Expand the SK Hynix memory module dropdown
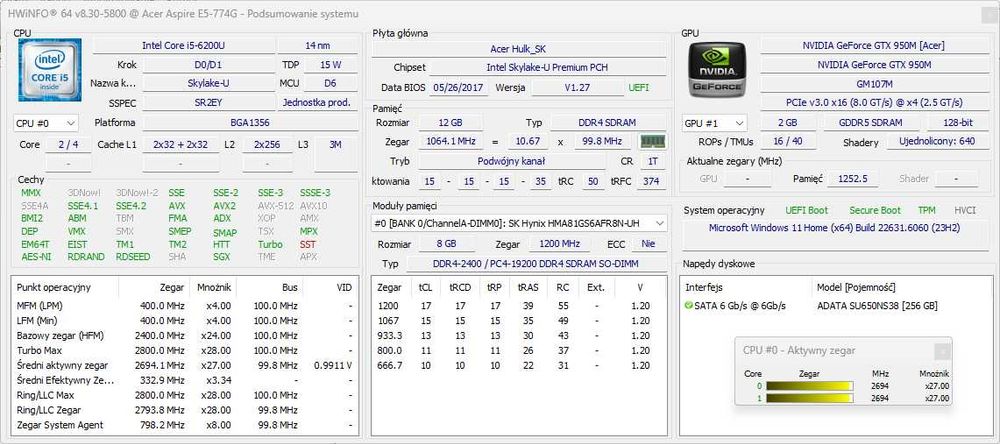Screen dimensions: 1000x444 click(520, 223)
